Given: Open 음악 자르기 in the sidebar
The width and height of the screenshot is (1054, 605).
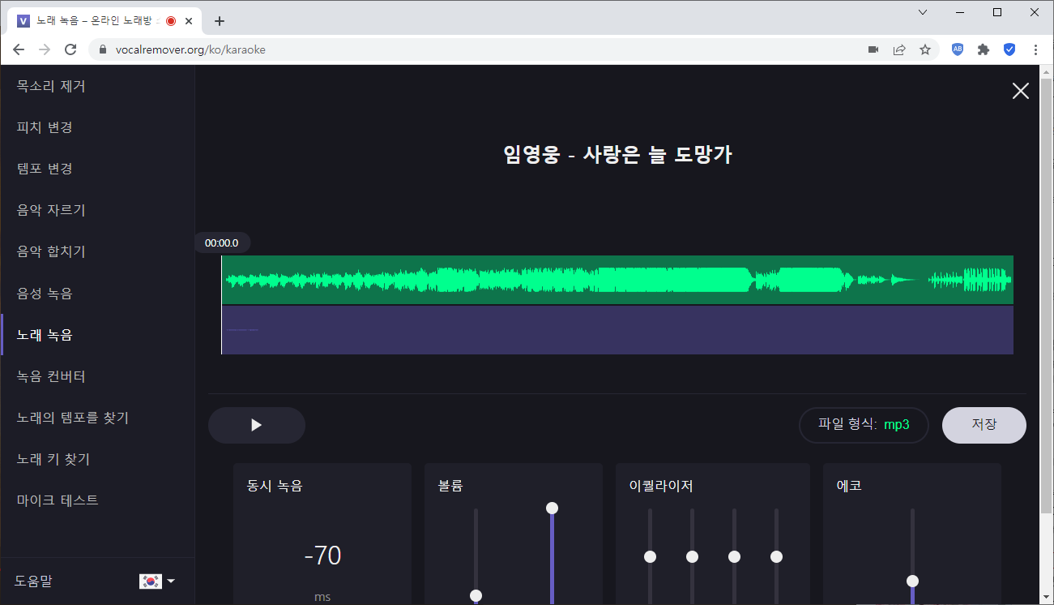Looking at the screenshot, I should pyautogui.click(x=51, y=210).
